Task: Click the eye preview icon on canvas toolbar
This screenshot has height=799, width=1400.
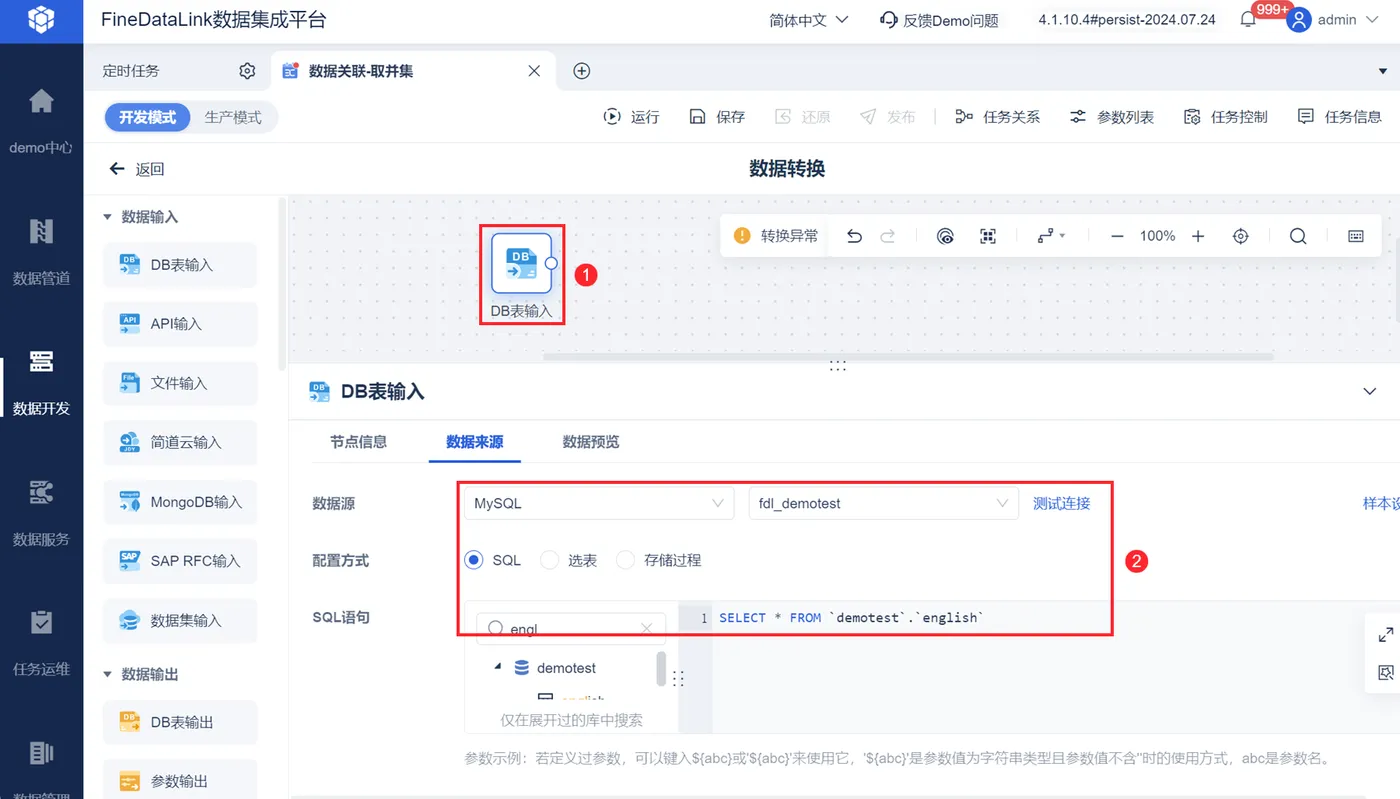Action: click(x=946, y=236)
